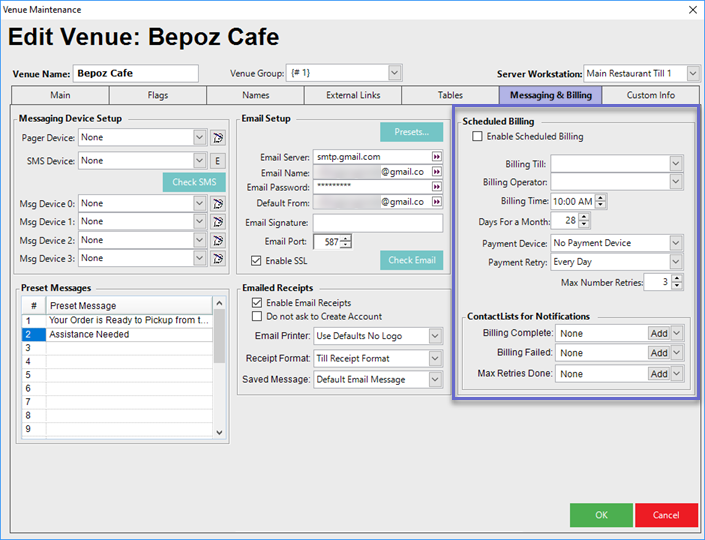
Task: Uncheck the Enable SSL checkbox
Action: (257, 261)
